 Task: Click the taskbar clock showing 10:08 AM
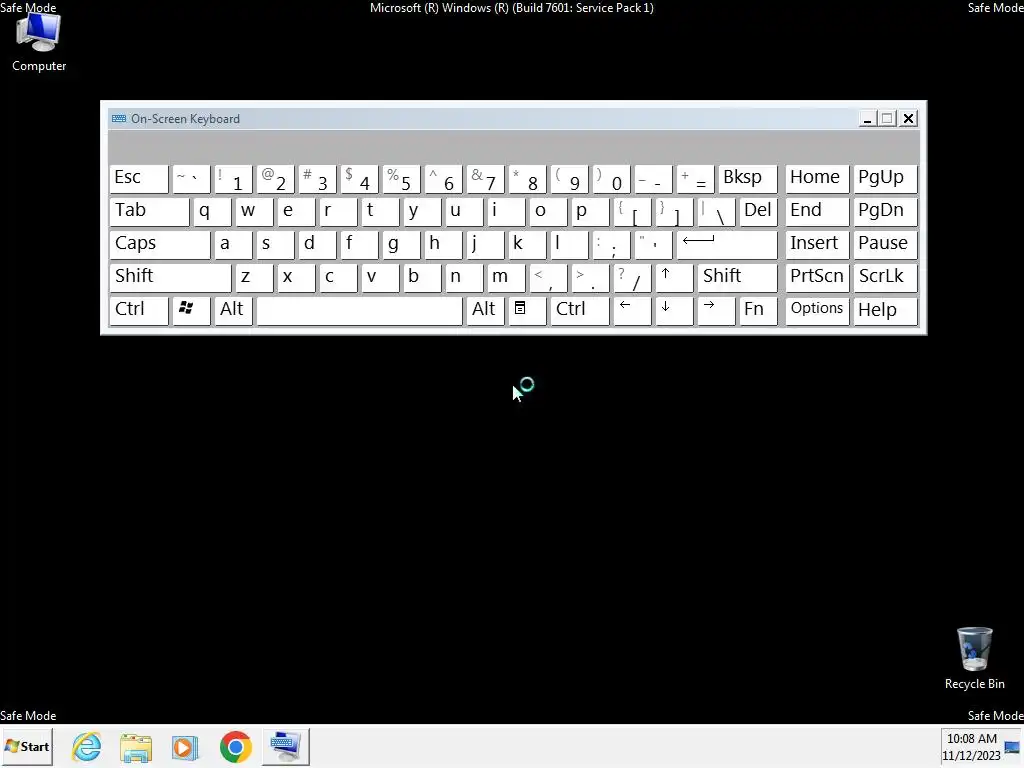pyautogui.click(x=971, y=747)
